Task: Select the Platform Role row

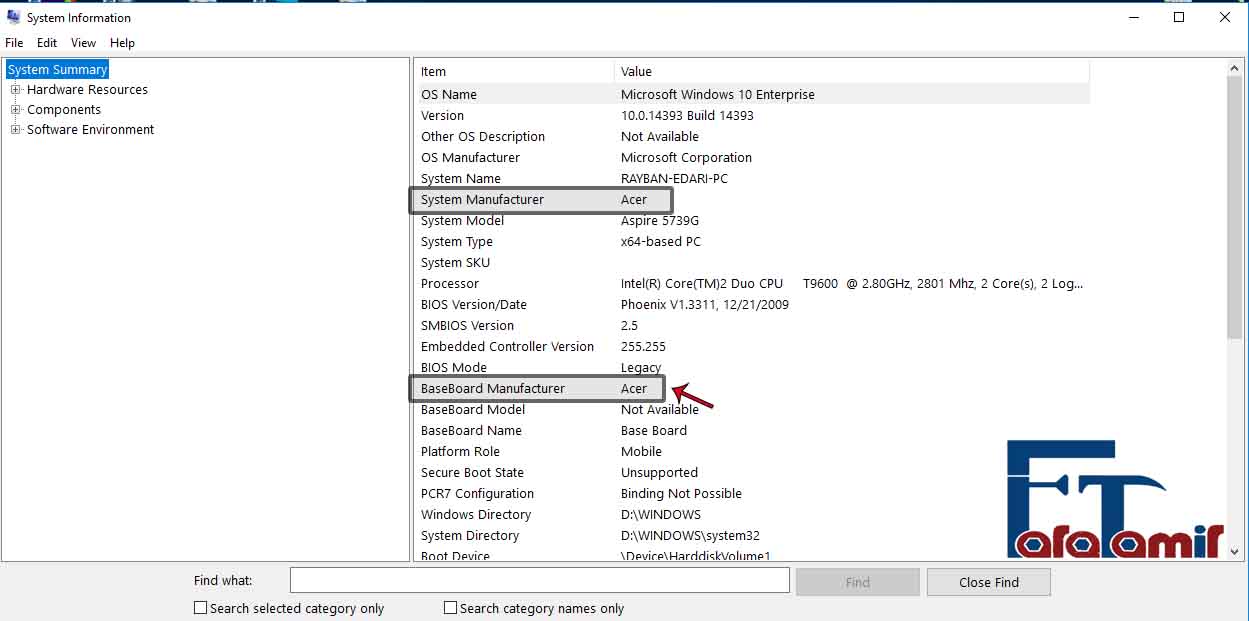Action: coord(753,451)
